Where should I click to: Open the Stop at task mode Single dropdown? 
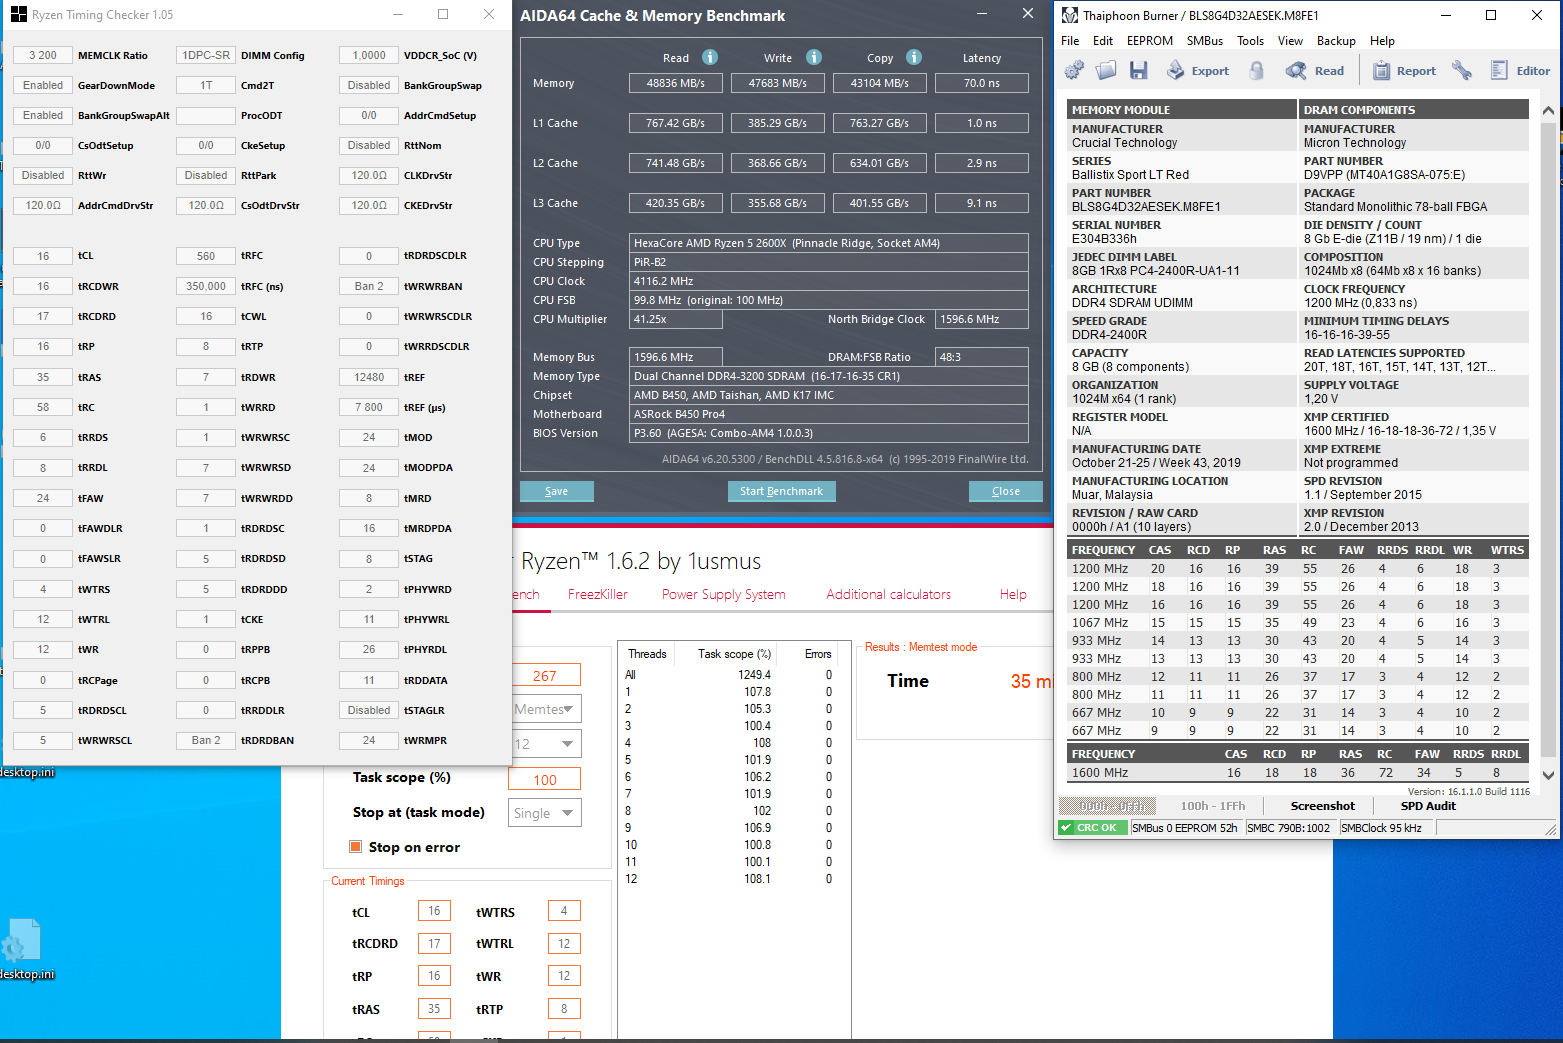(545, 813)
